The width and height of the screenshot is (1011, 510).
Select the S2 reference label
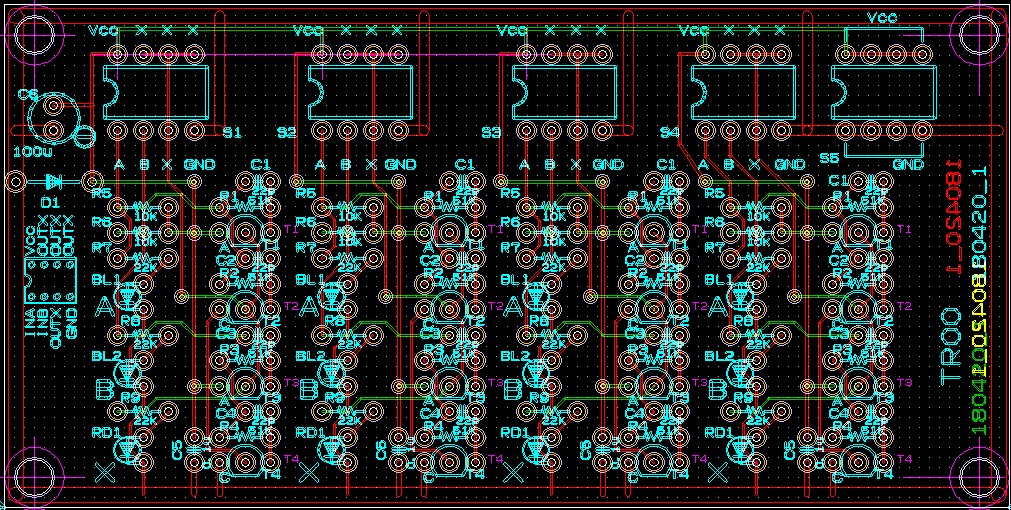click(287, 133)
